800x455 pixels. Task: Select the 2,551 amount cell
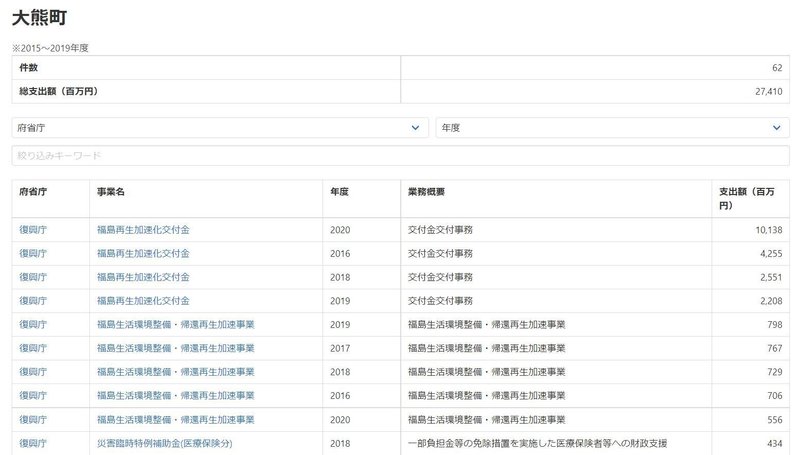click(751, 277)
